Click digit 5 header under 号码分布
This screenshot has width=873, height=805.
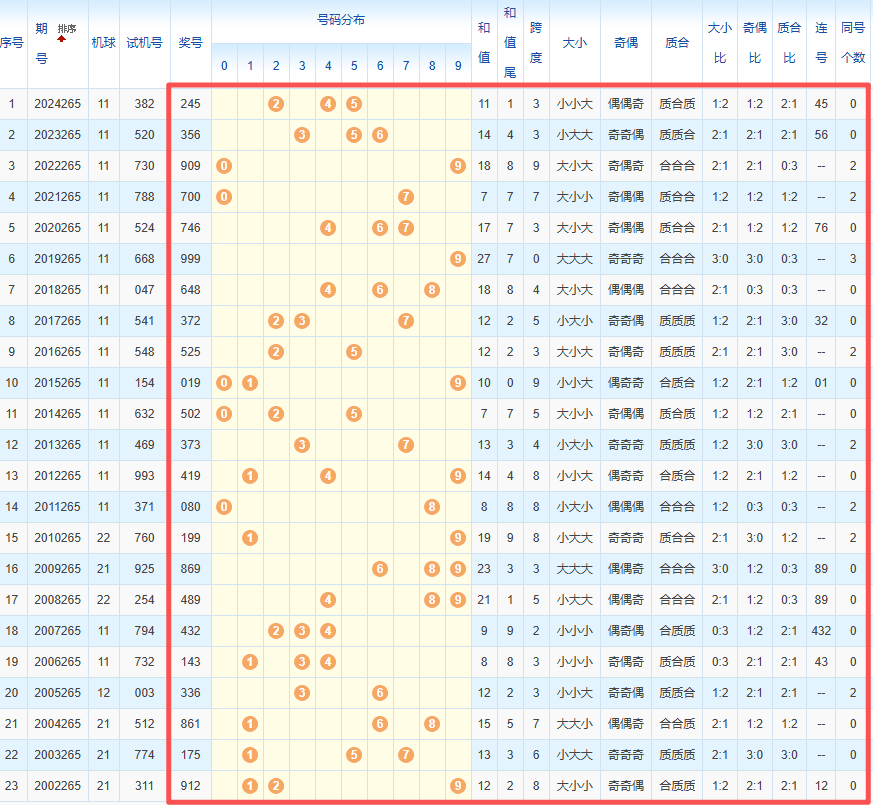354,66
